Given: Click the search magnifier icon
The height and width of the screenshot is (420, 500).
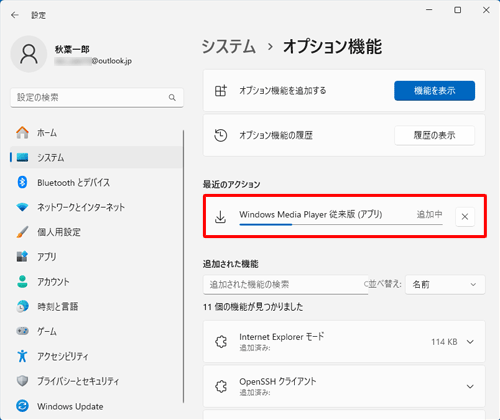Looking at the screenshot, I should (x=172, y=97).
